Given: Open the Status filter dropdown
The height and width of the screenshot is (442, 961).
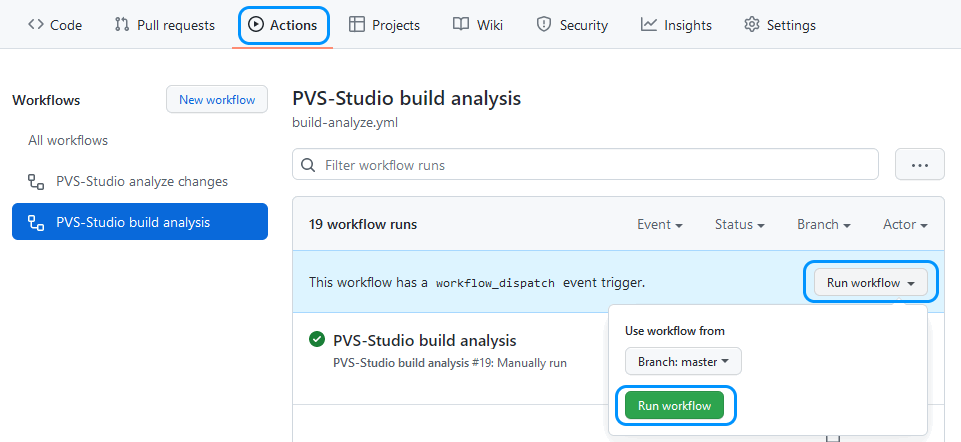Looking at the screenshot, I should tap(740, 224).
